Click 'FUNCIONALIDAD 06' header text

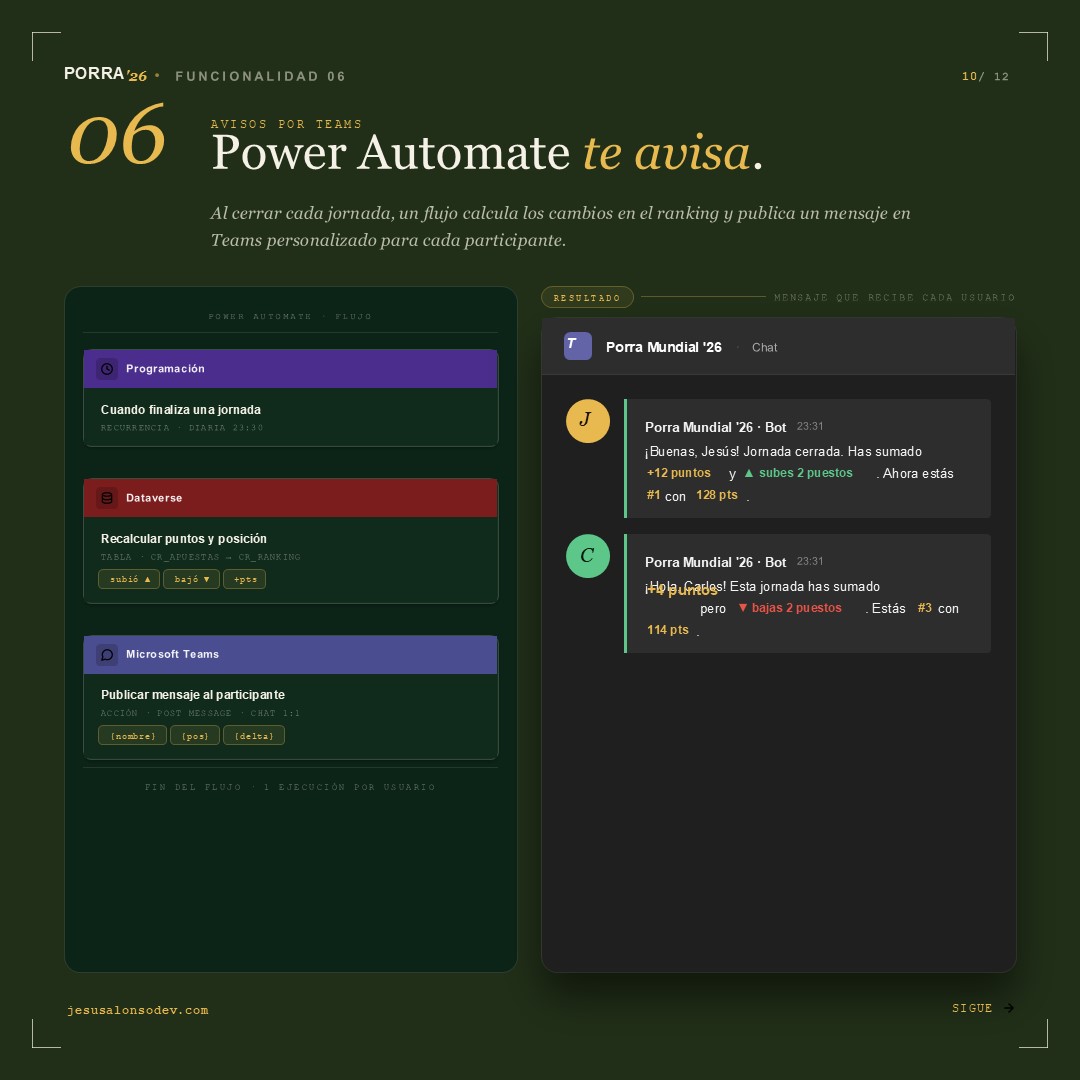tap(260, 76)
